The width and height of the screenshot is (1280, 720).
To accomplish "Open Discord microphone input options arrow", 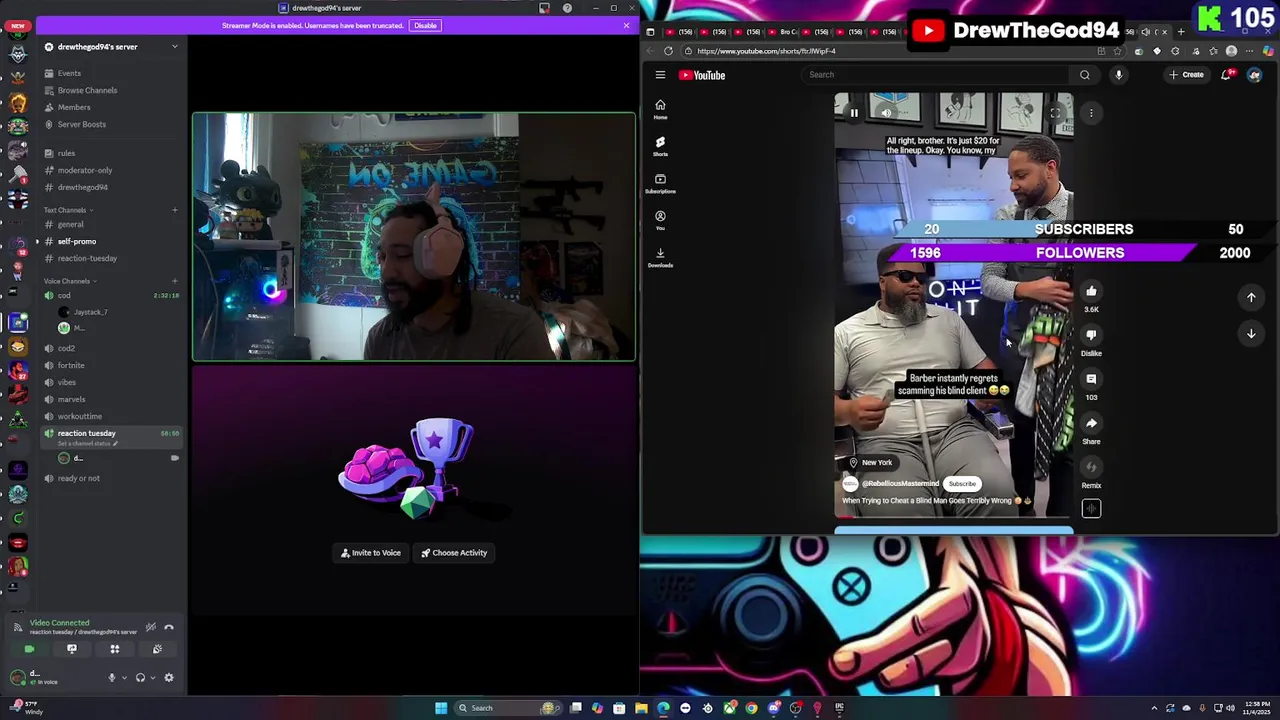I will pyautogui.click(x=124, y=678).
